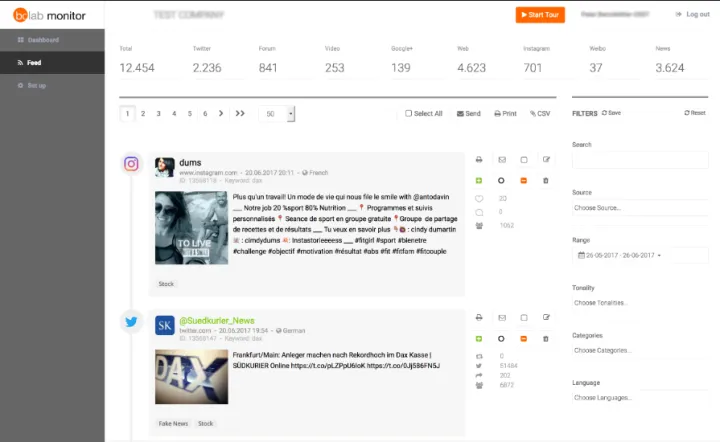This screenshot has width=720, height=442.
Task: Mark dums post positive with green plus
Action: pos(478,180)
